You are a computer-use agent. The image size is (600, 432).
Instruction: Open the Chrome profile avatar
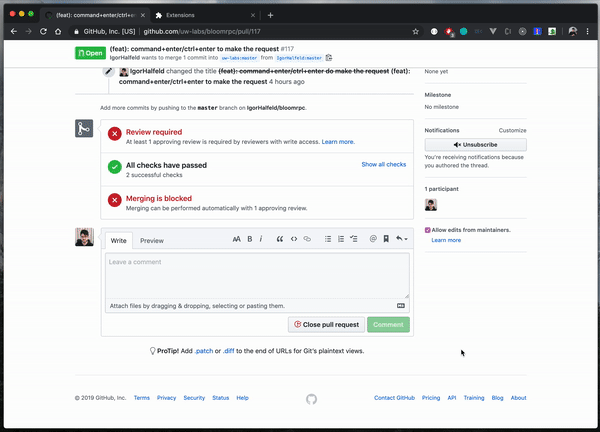click(573, 31)
